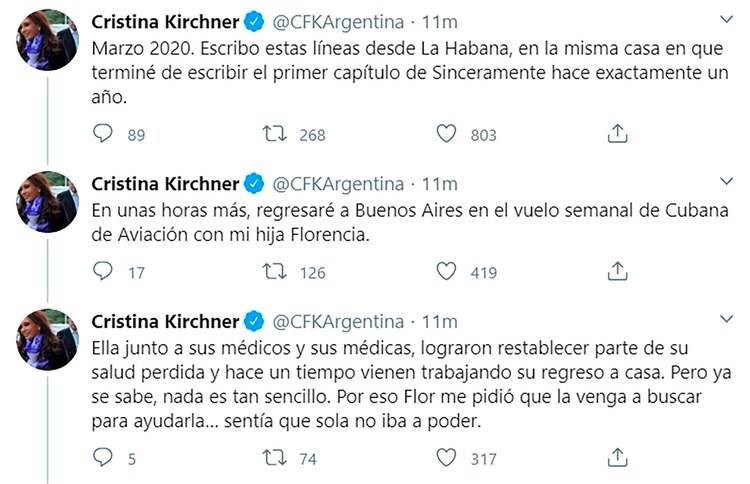Click the third tweet's profile avatar
The width and height of the screenshot is (750, 484).
48,340
